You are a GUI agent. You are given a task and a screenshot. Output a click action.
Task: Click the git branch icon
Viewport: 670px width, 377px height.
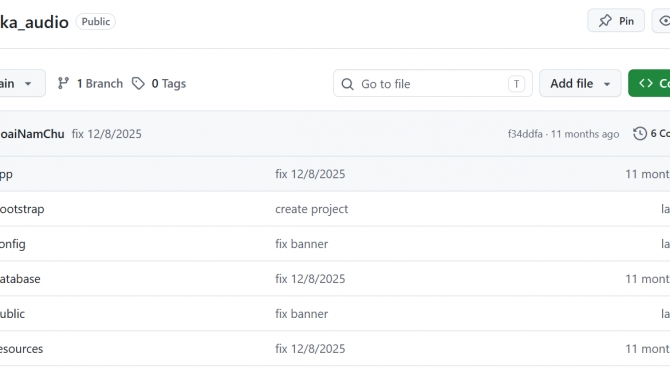point(63,83)
